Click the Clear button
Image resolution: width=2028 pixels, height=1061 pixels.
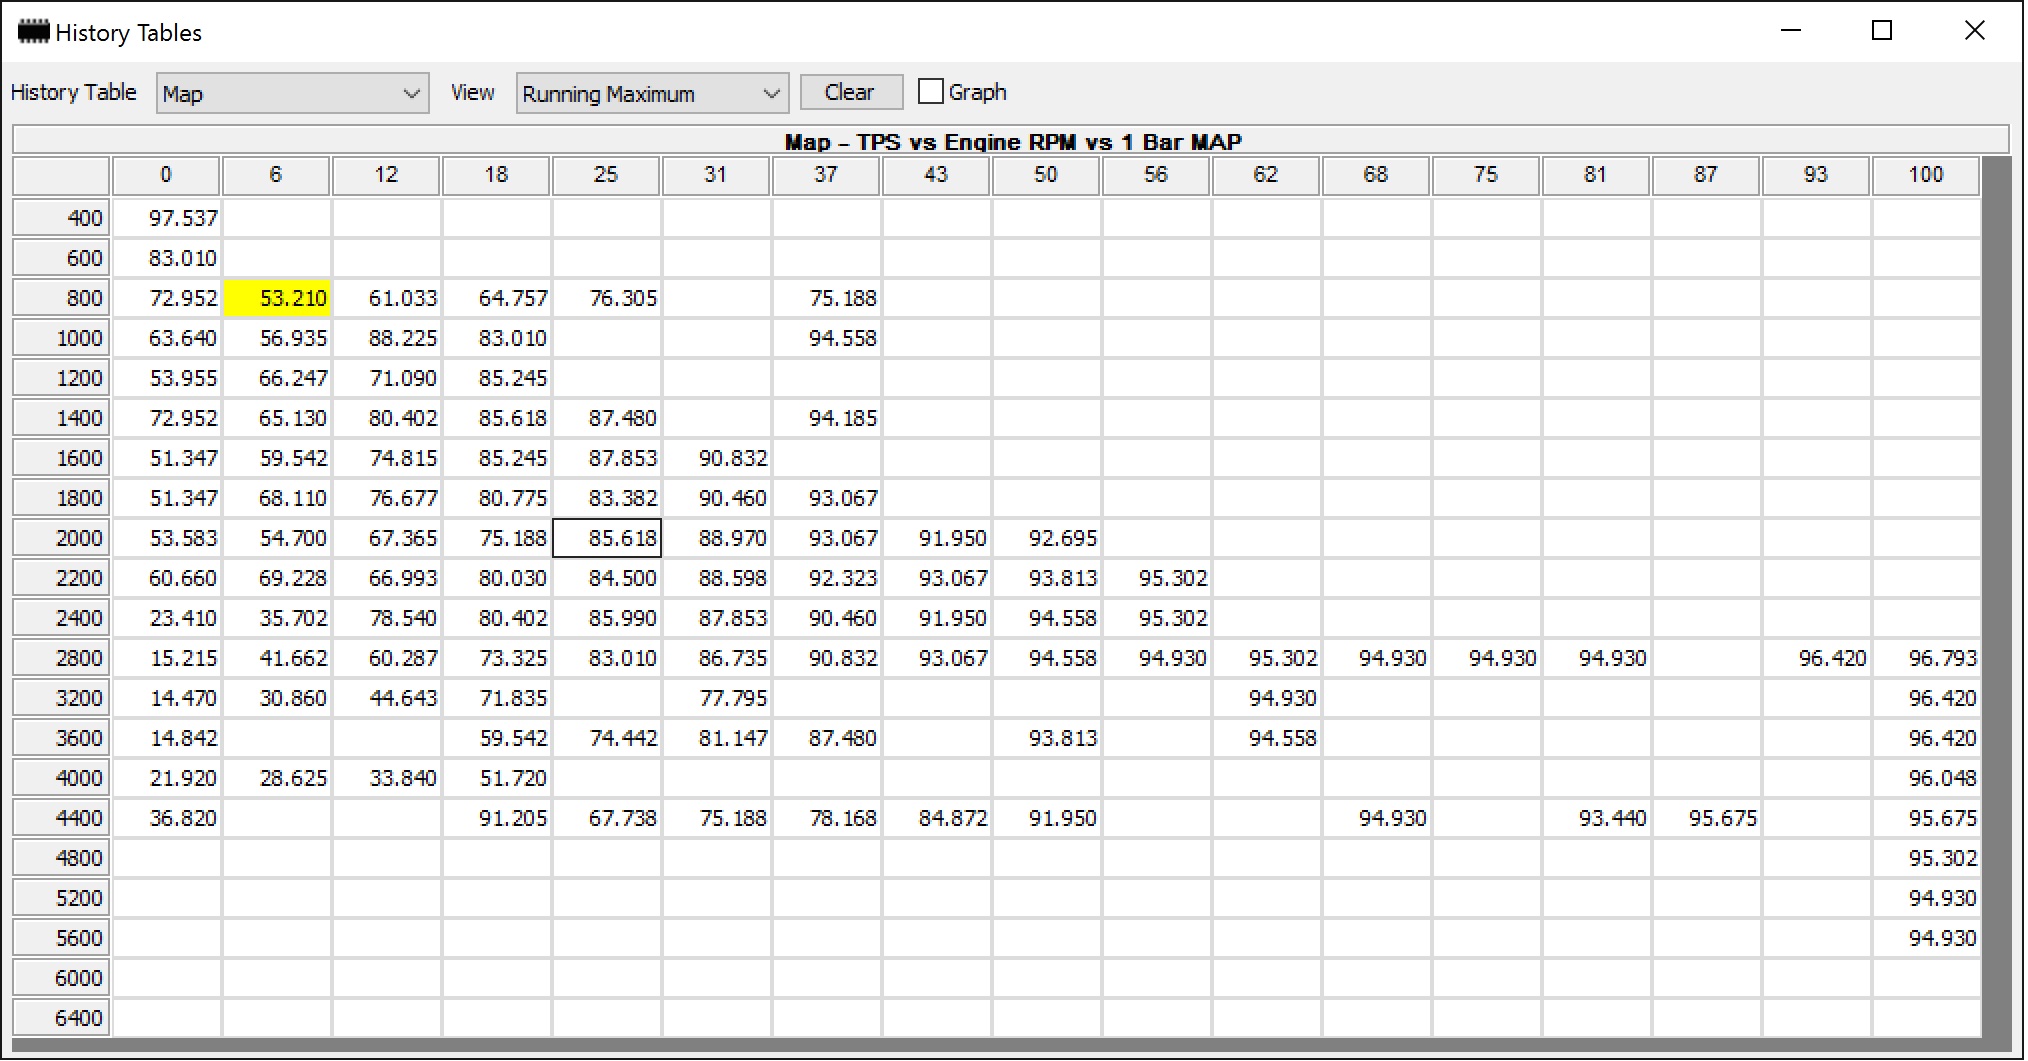(x=851, y=92)
